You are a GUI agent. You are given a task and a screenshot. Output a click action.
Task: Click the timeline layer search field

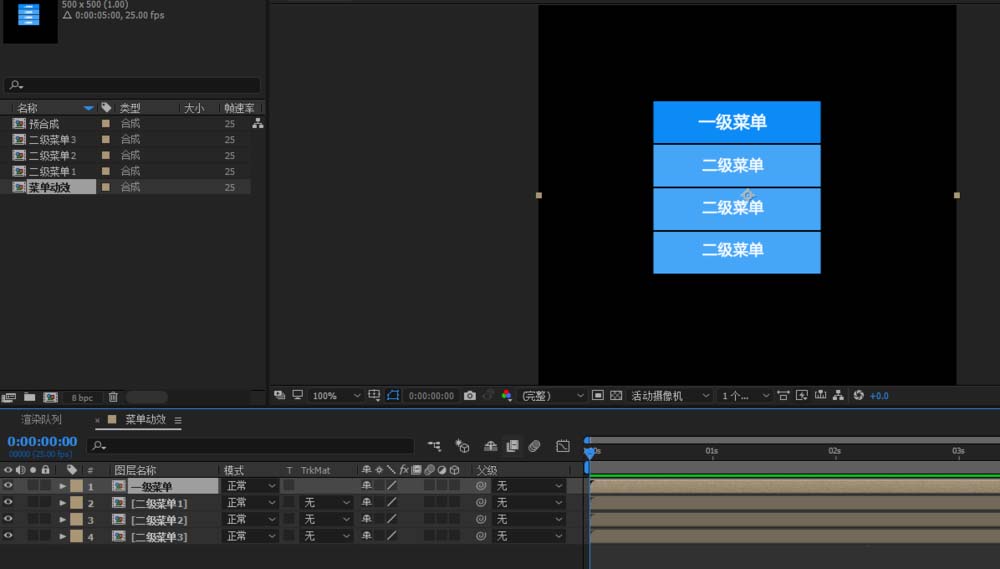click(x=251, y=446)
